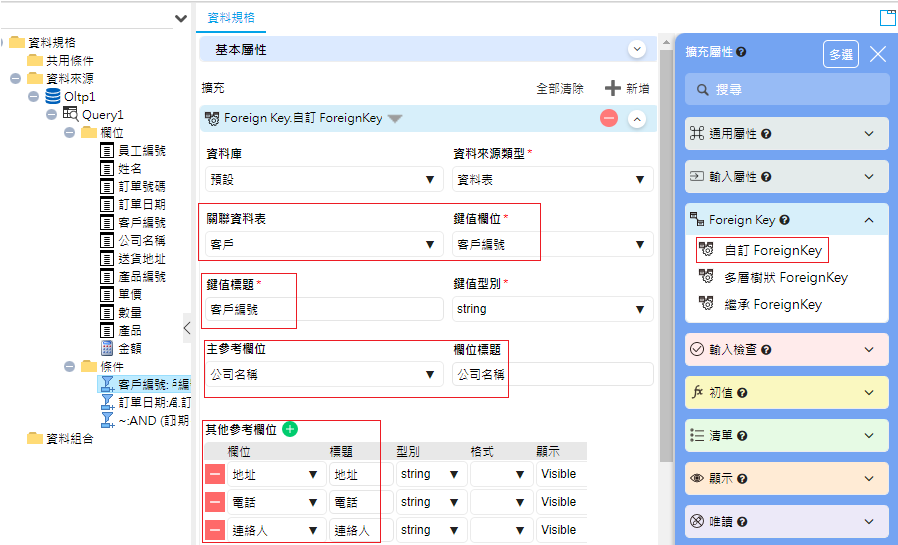
Task: Click help icon beside 通用屬性
Action: pyautogui.click(x=766, y=134)
